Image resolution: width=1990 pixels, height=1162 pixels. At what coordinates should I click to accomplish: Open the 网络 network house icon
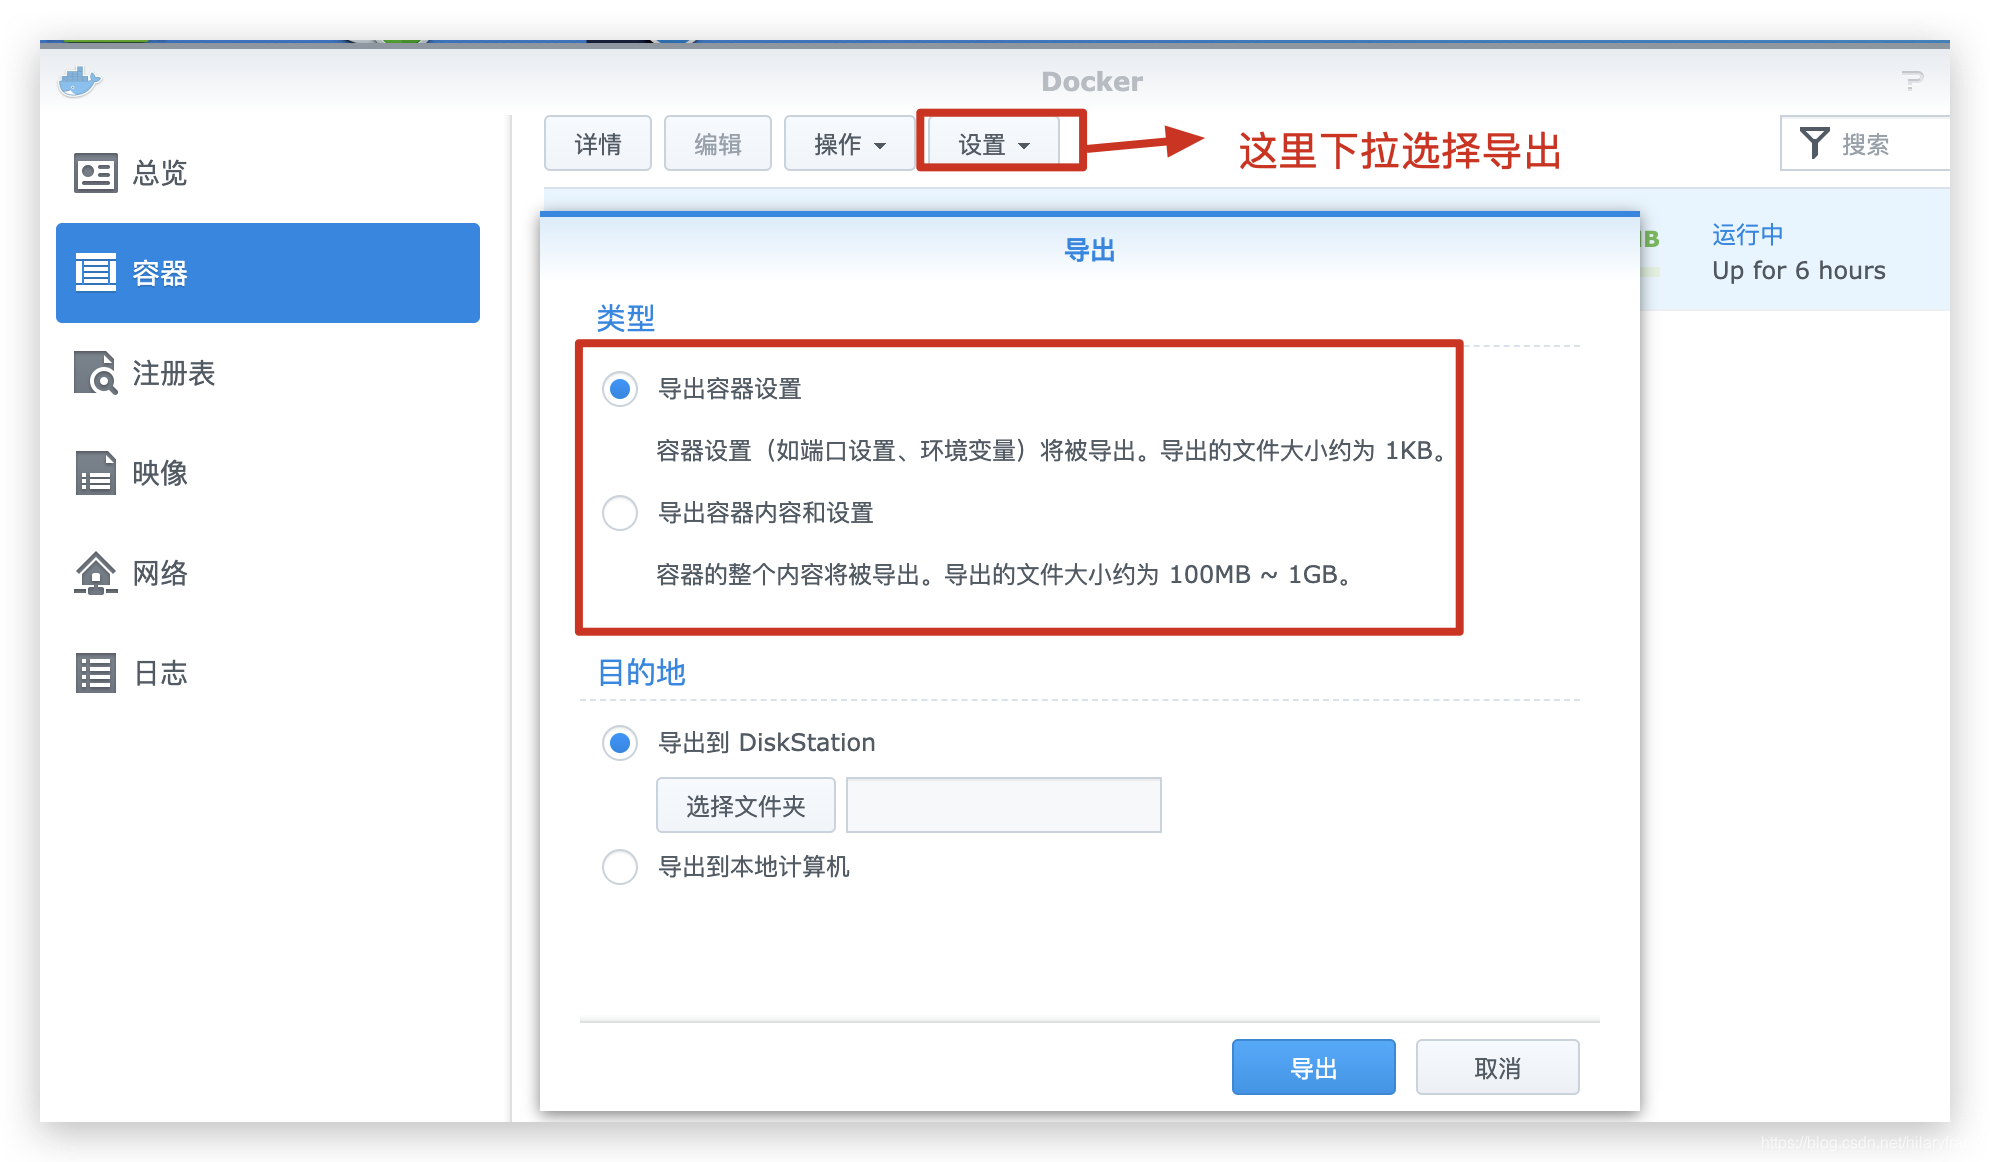[96, 573]
